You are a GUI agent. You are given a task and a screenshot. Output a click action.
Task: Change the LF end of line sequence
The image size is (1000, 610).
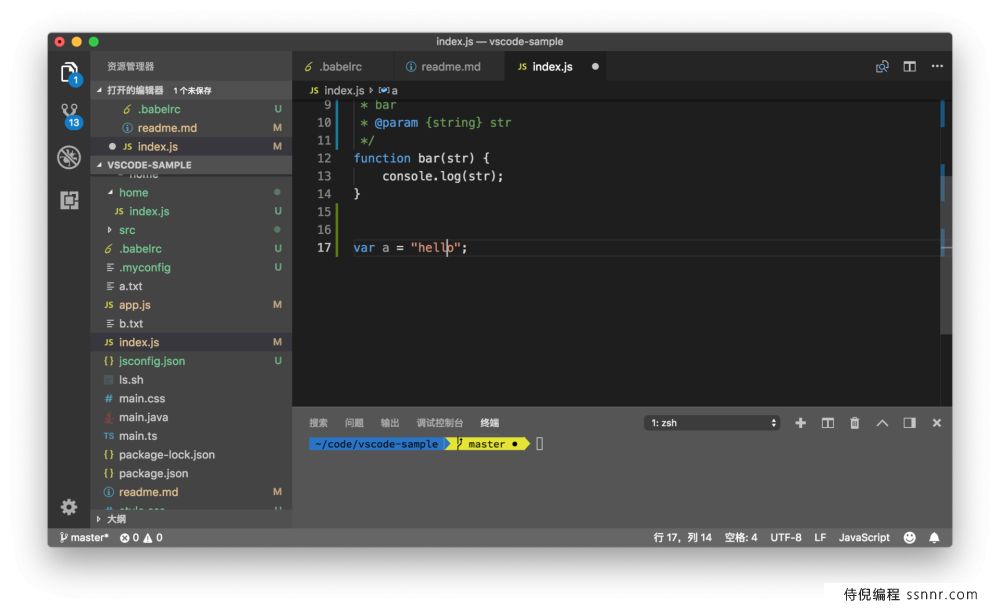point(820,537)
